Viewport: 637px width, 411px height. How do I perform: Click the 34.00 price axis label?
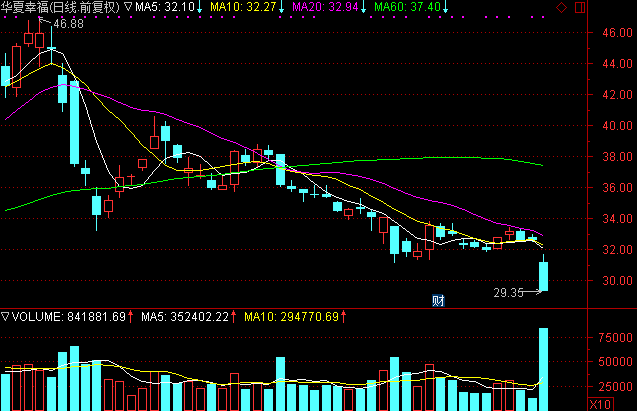(x=618, y=219)
